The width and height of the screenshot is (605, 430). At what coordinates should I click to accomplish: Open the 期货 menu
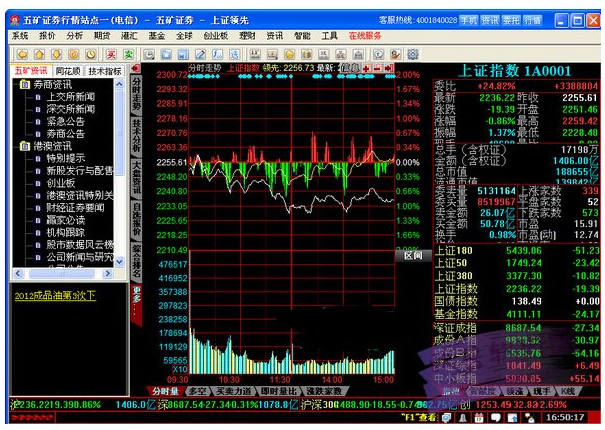click(x=102, y=36)
